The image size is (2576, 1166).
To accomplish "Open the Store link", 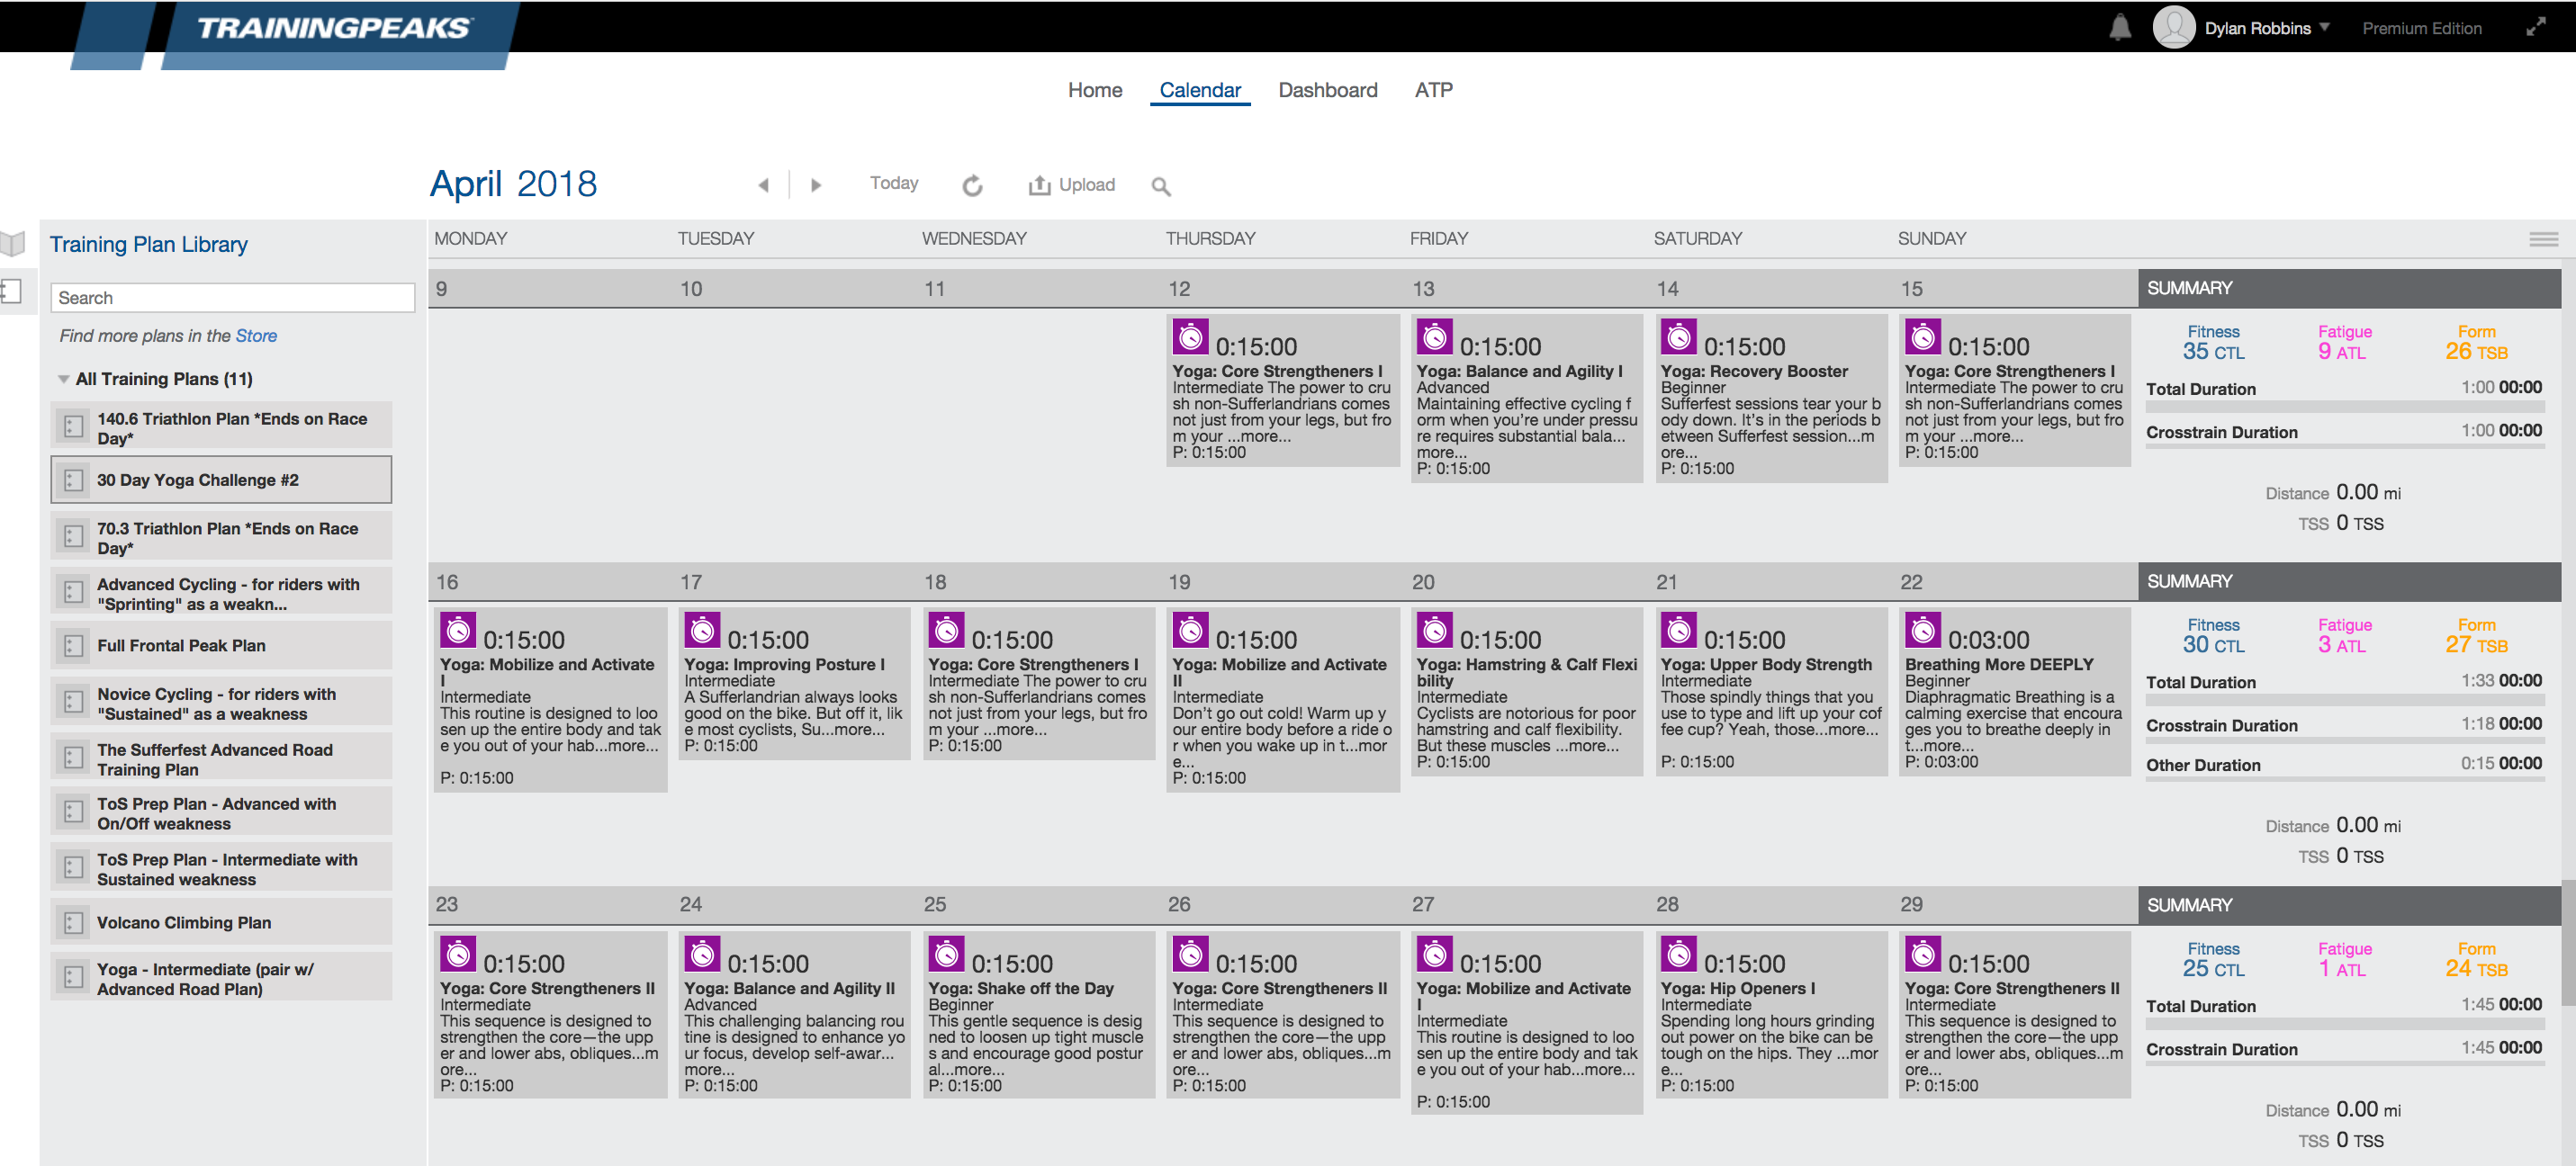I will 256,336.
